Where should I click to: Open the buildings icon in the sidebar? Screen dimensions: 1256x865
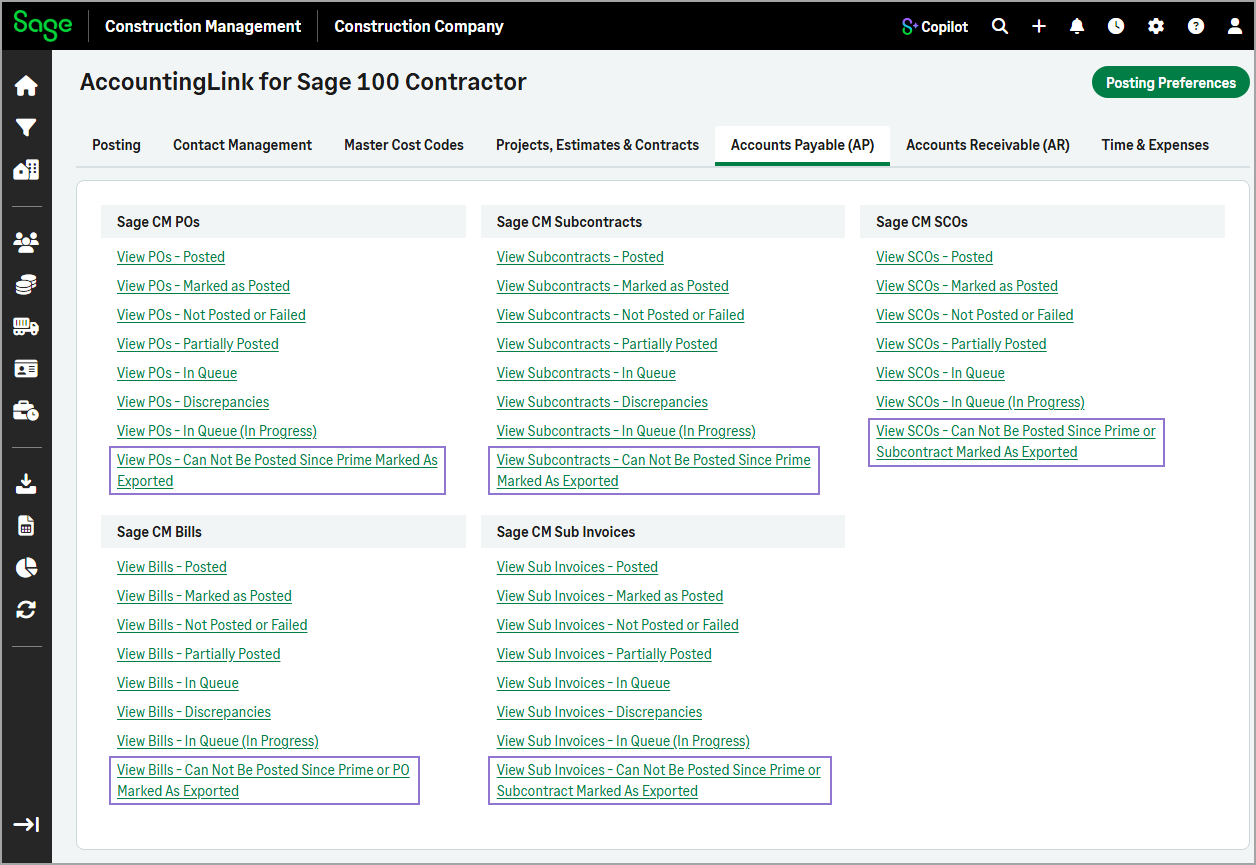[x=26, y=170]
